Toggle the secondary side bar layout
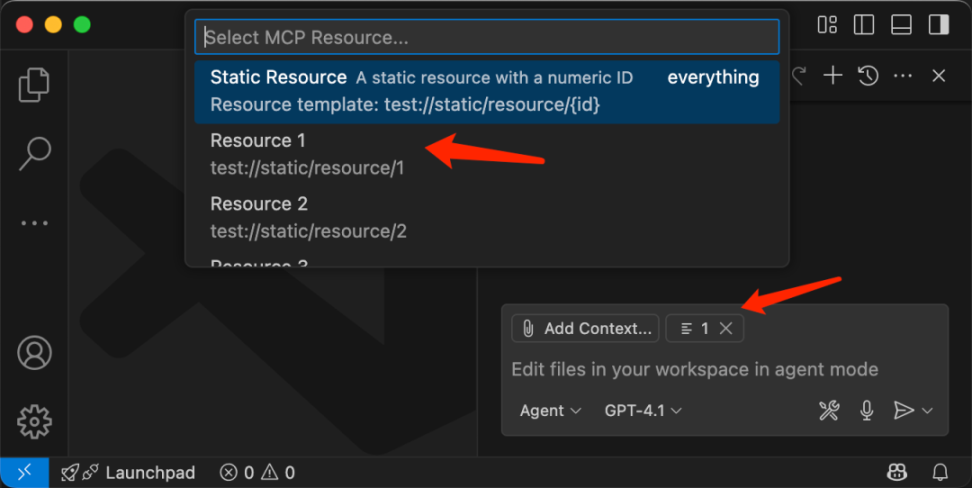The height and width of the screenshot is (488, 972). pos(938,24)
